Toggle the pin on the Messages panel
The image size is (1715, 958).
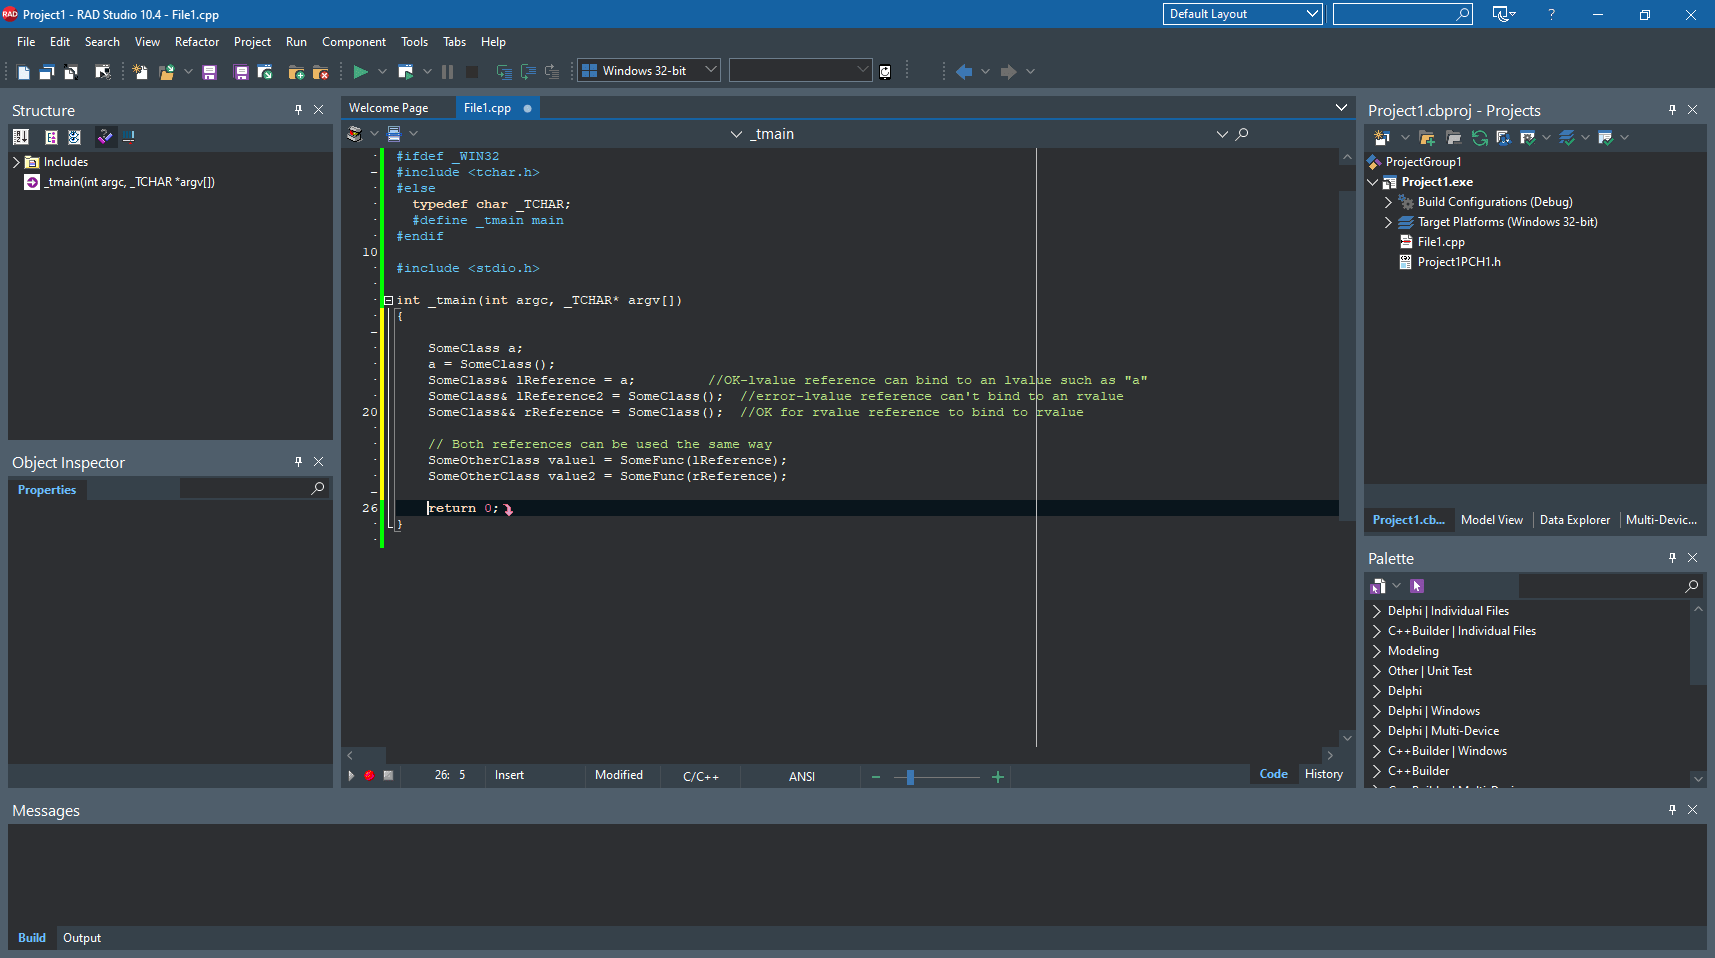(x=1671, y=810)
